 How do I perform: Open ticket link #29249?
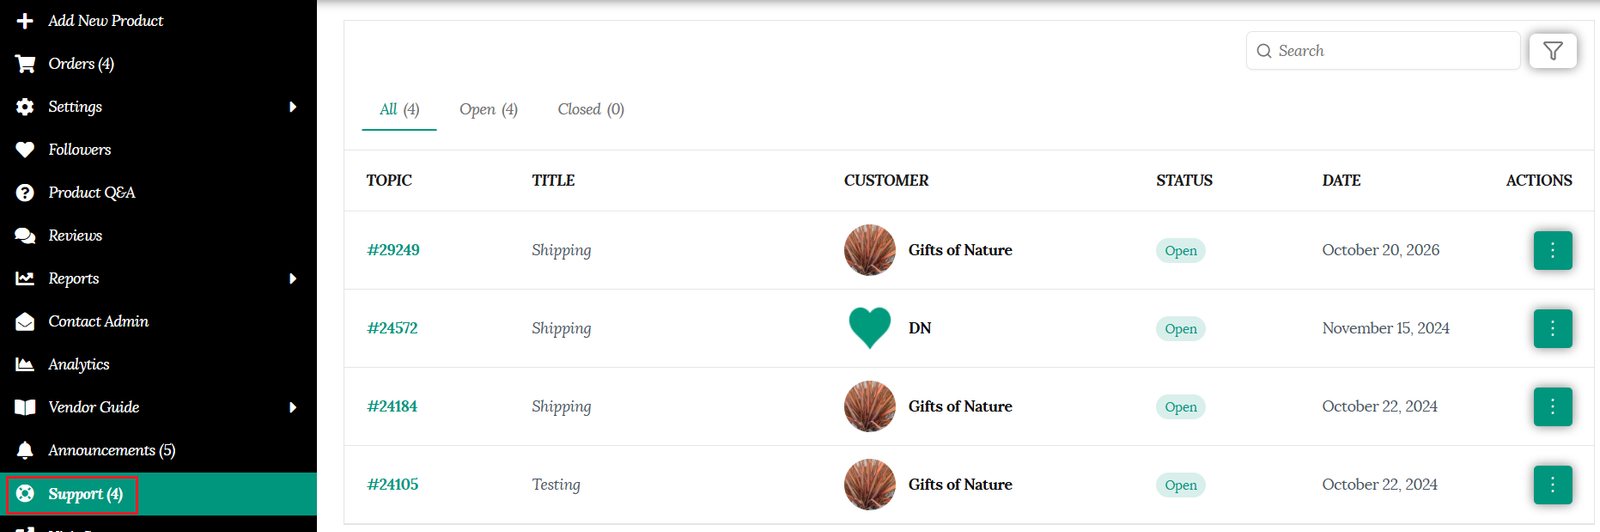[x=393, y=250]
